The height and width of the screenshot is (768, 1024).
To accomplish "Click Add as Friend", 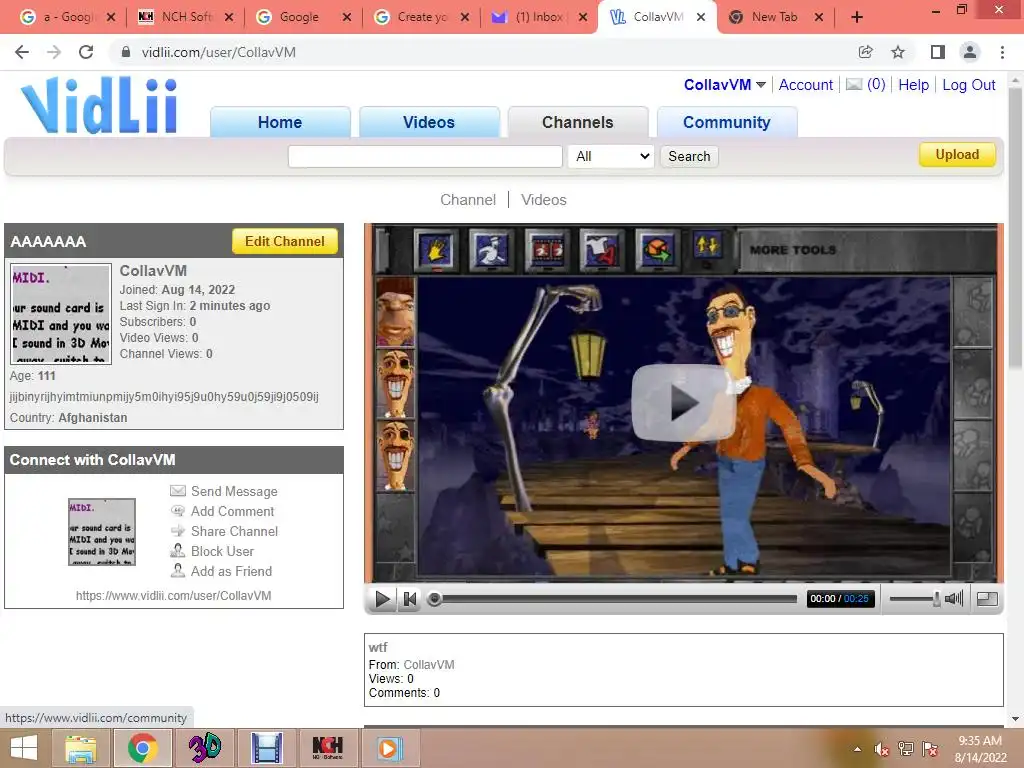I will pos(231,571).
